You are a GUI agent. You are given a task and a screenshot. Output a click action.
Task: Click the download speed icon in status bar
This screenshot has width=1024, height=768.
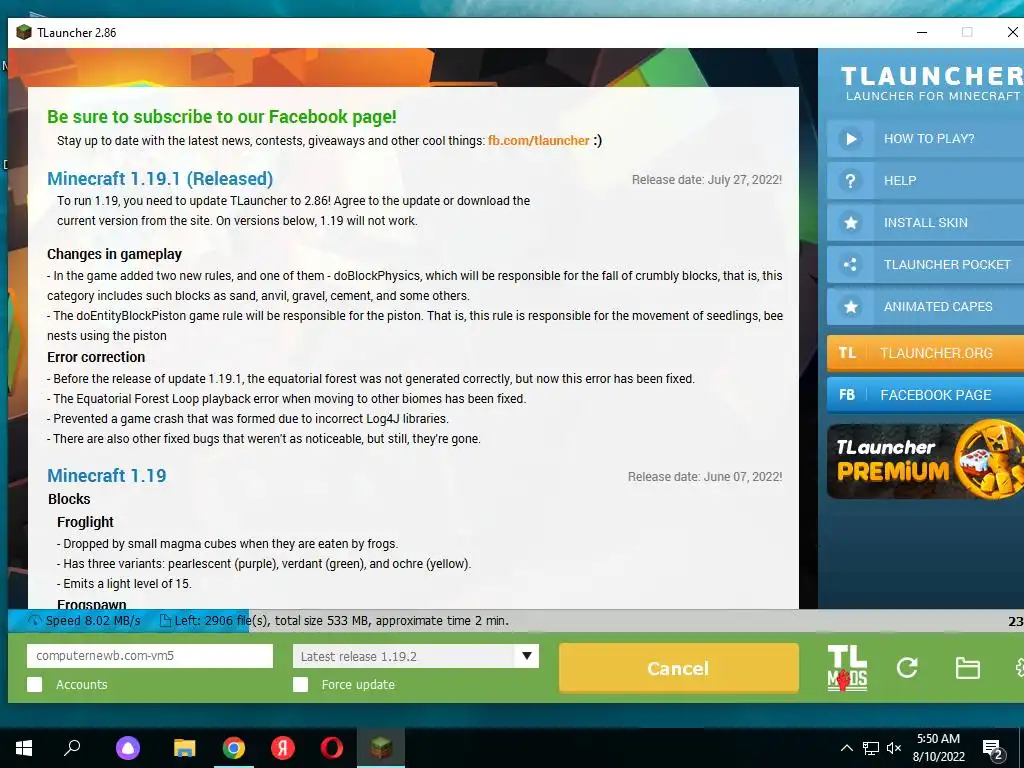tap(35, 621)
